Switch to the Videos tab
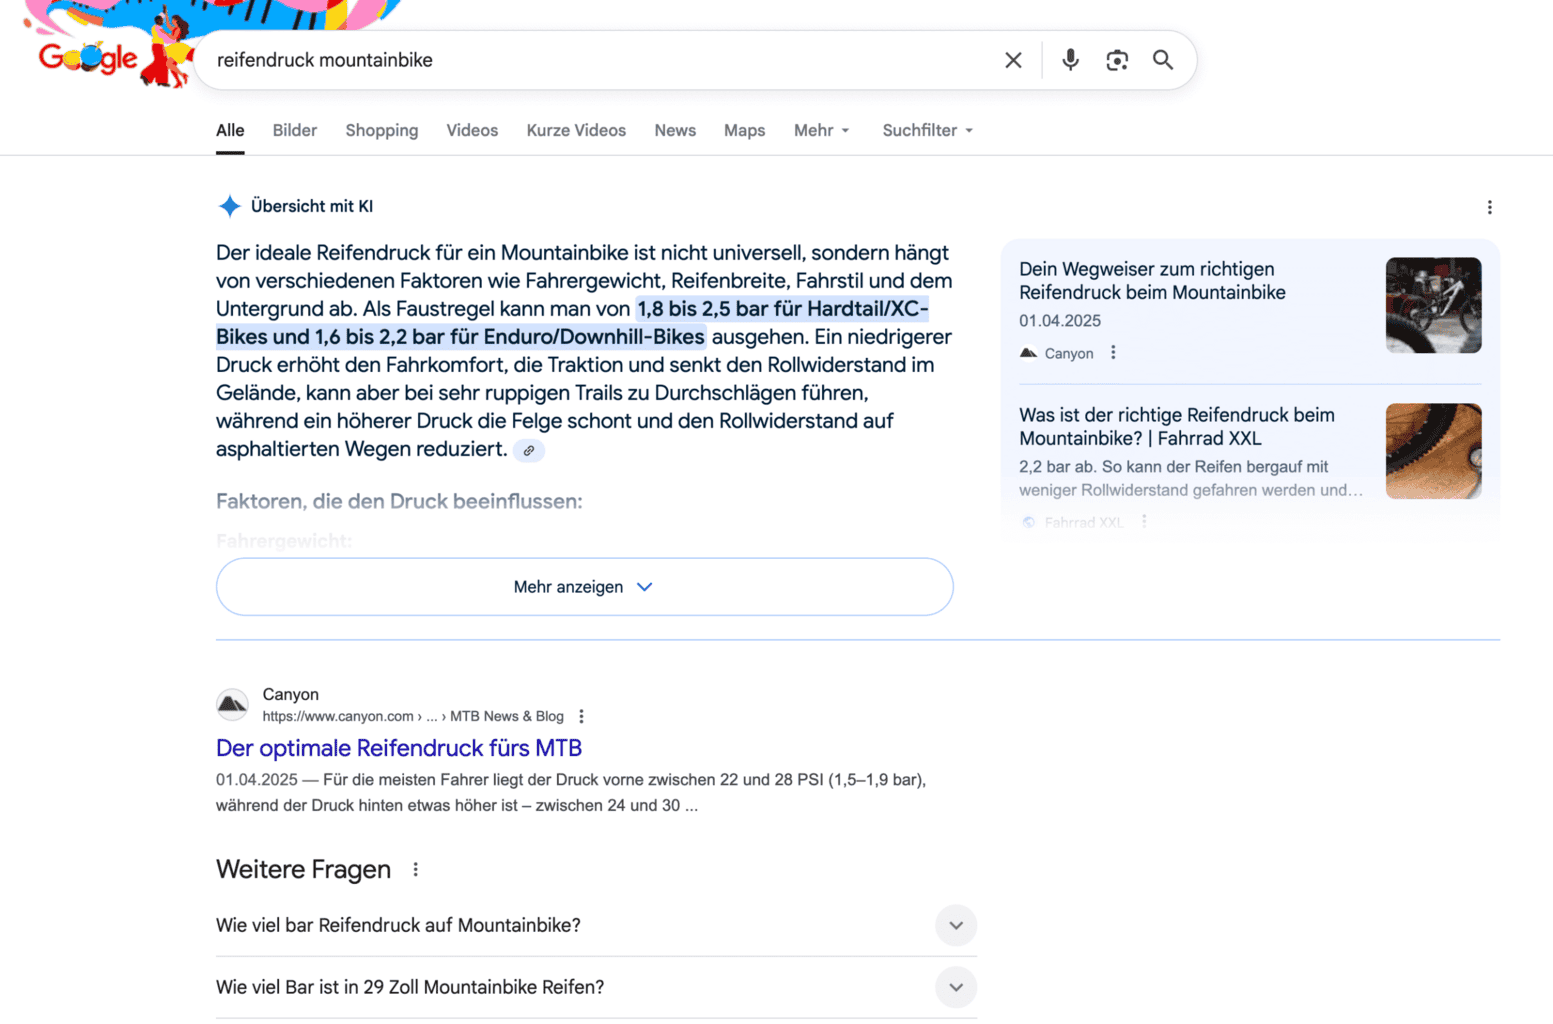The image size is (1553, 1024). [472, 131]
